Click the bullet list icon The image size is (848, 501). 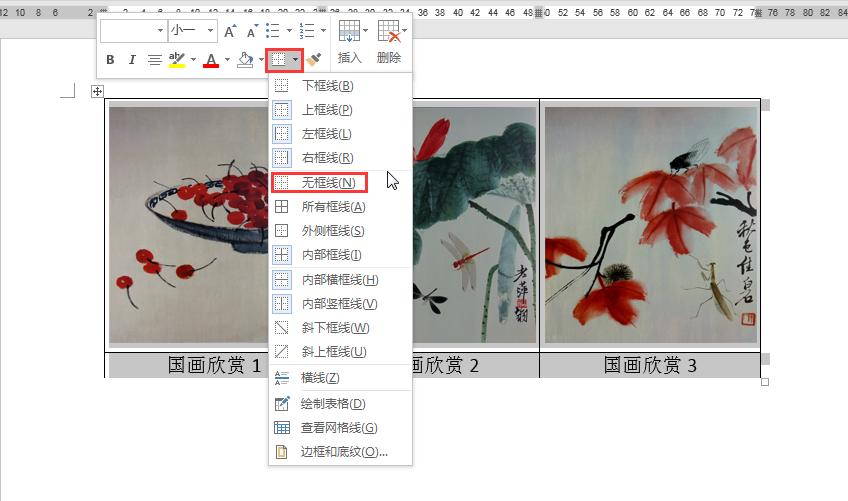[x=273, y=31]
